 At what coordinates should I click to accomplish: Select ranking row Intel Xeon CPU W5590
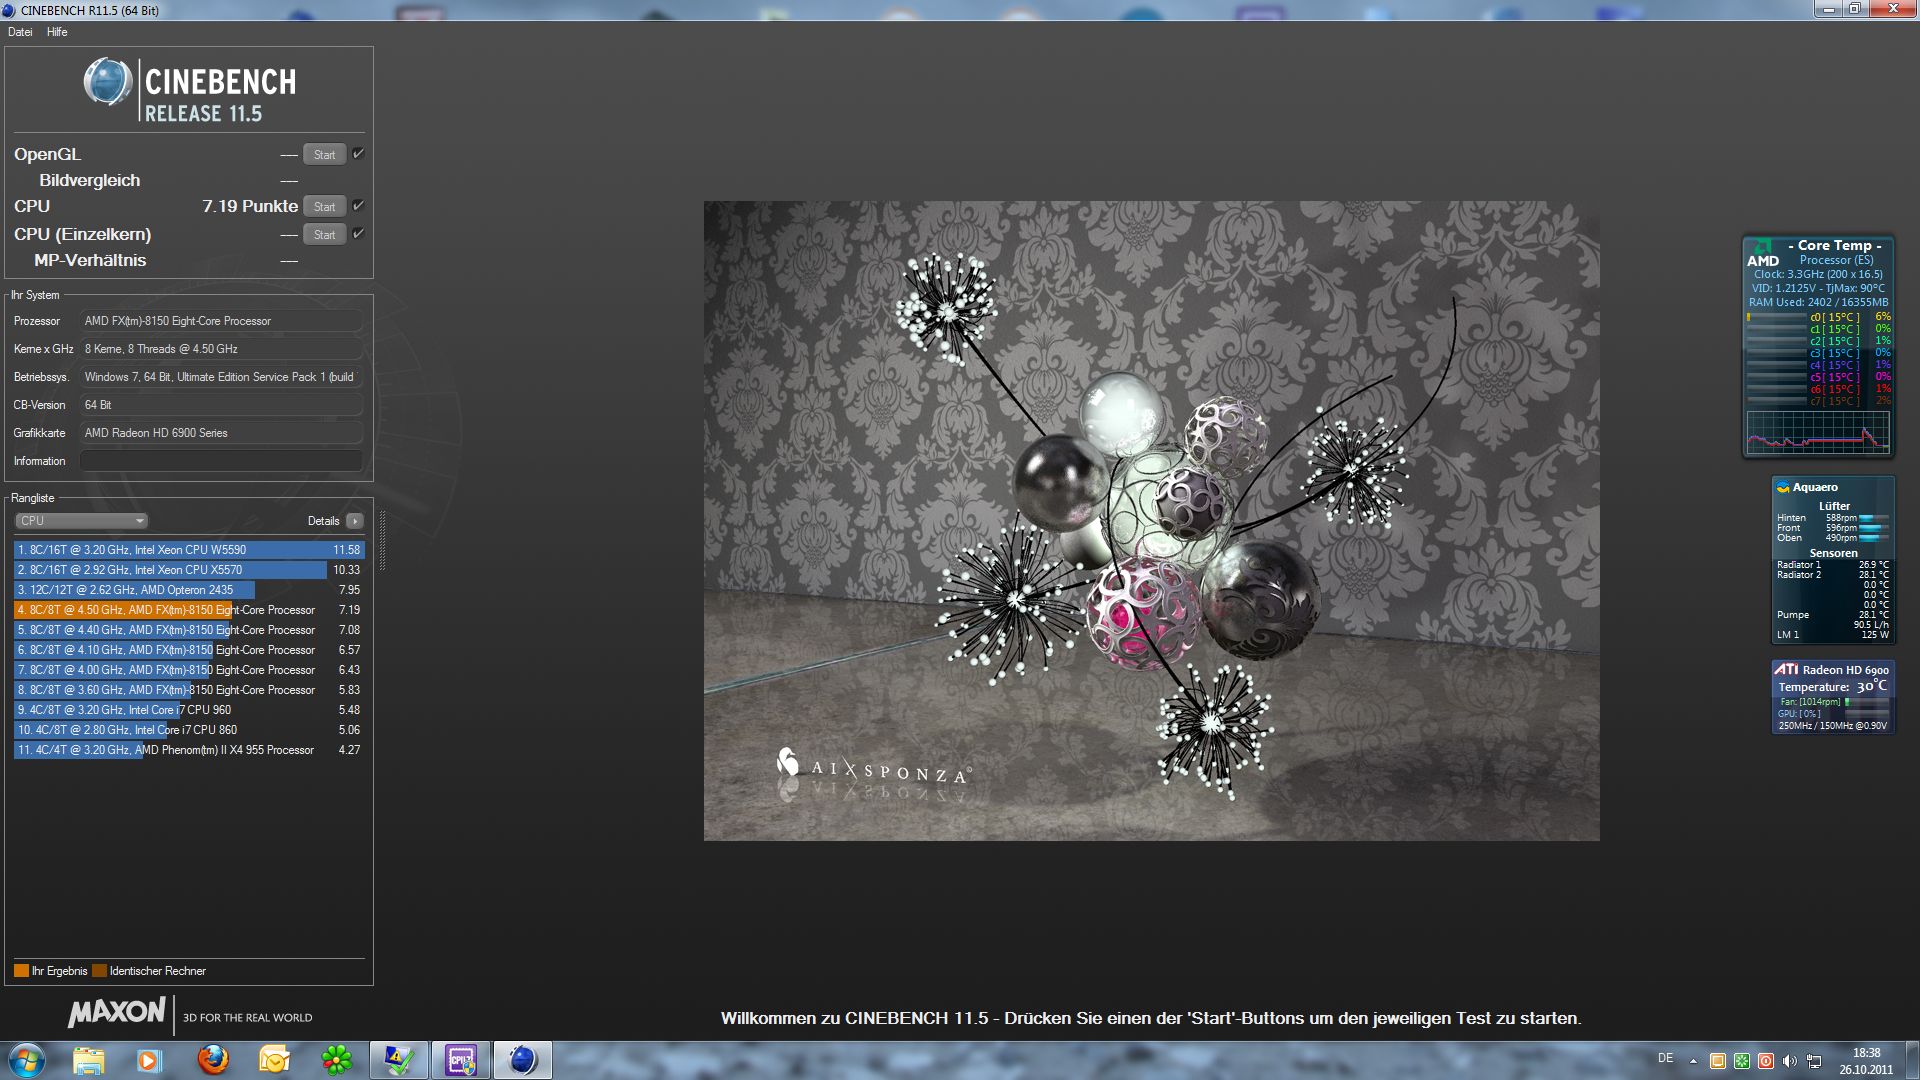tap(189, 550)
